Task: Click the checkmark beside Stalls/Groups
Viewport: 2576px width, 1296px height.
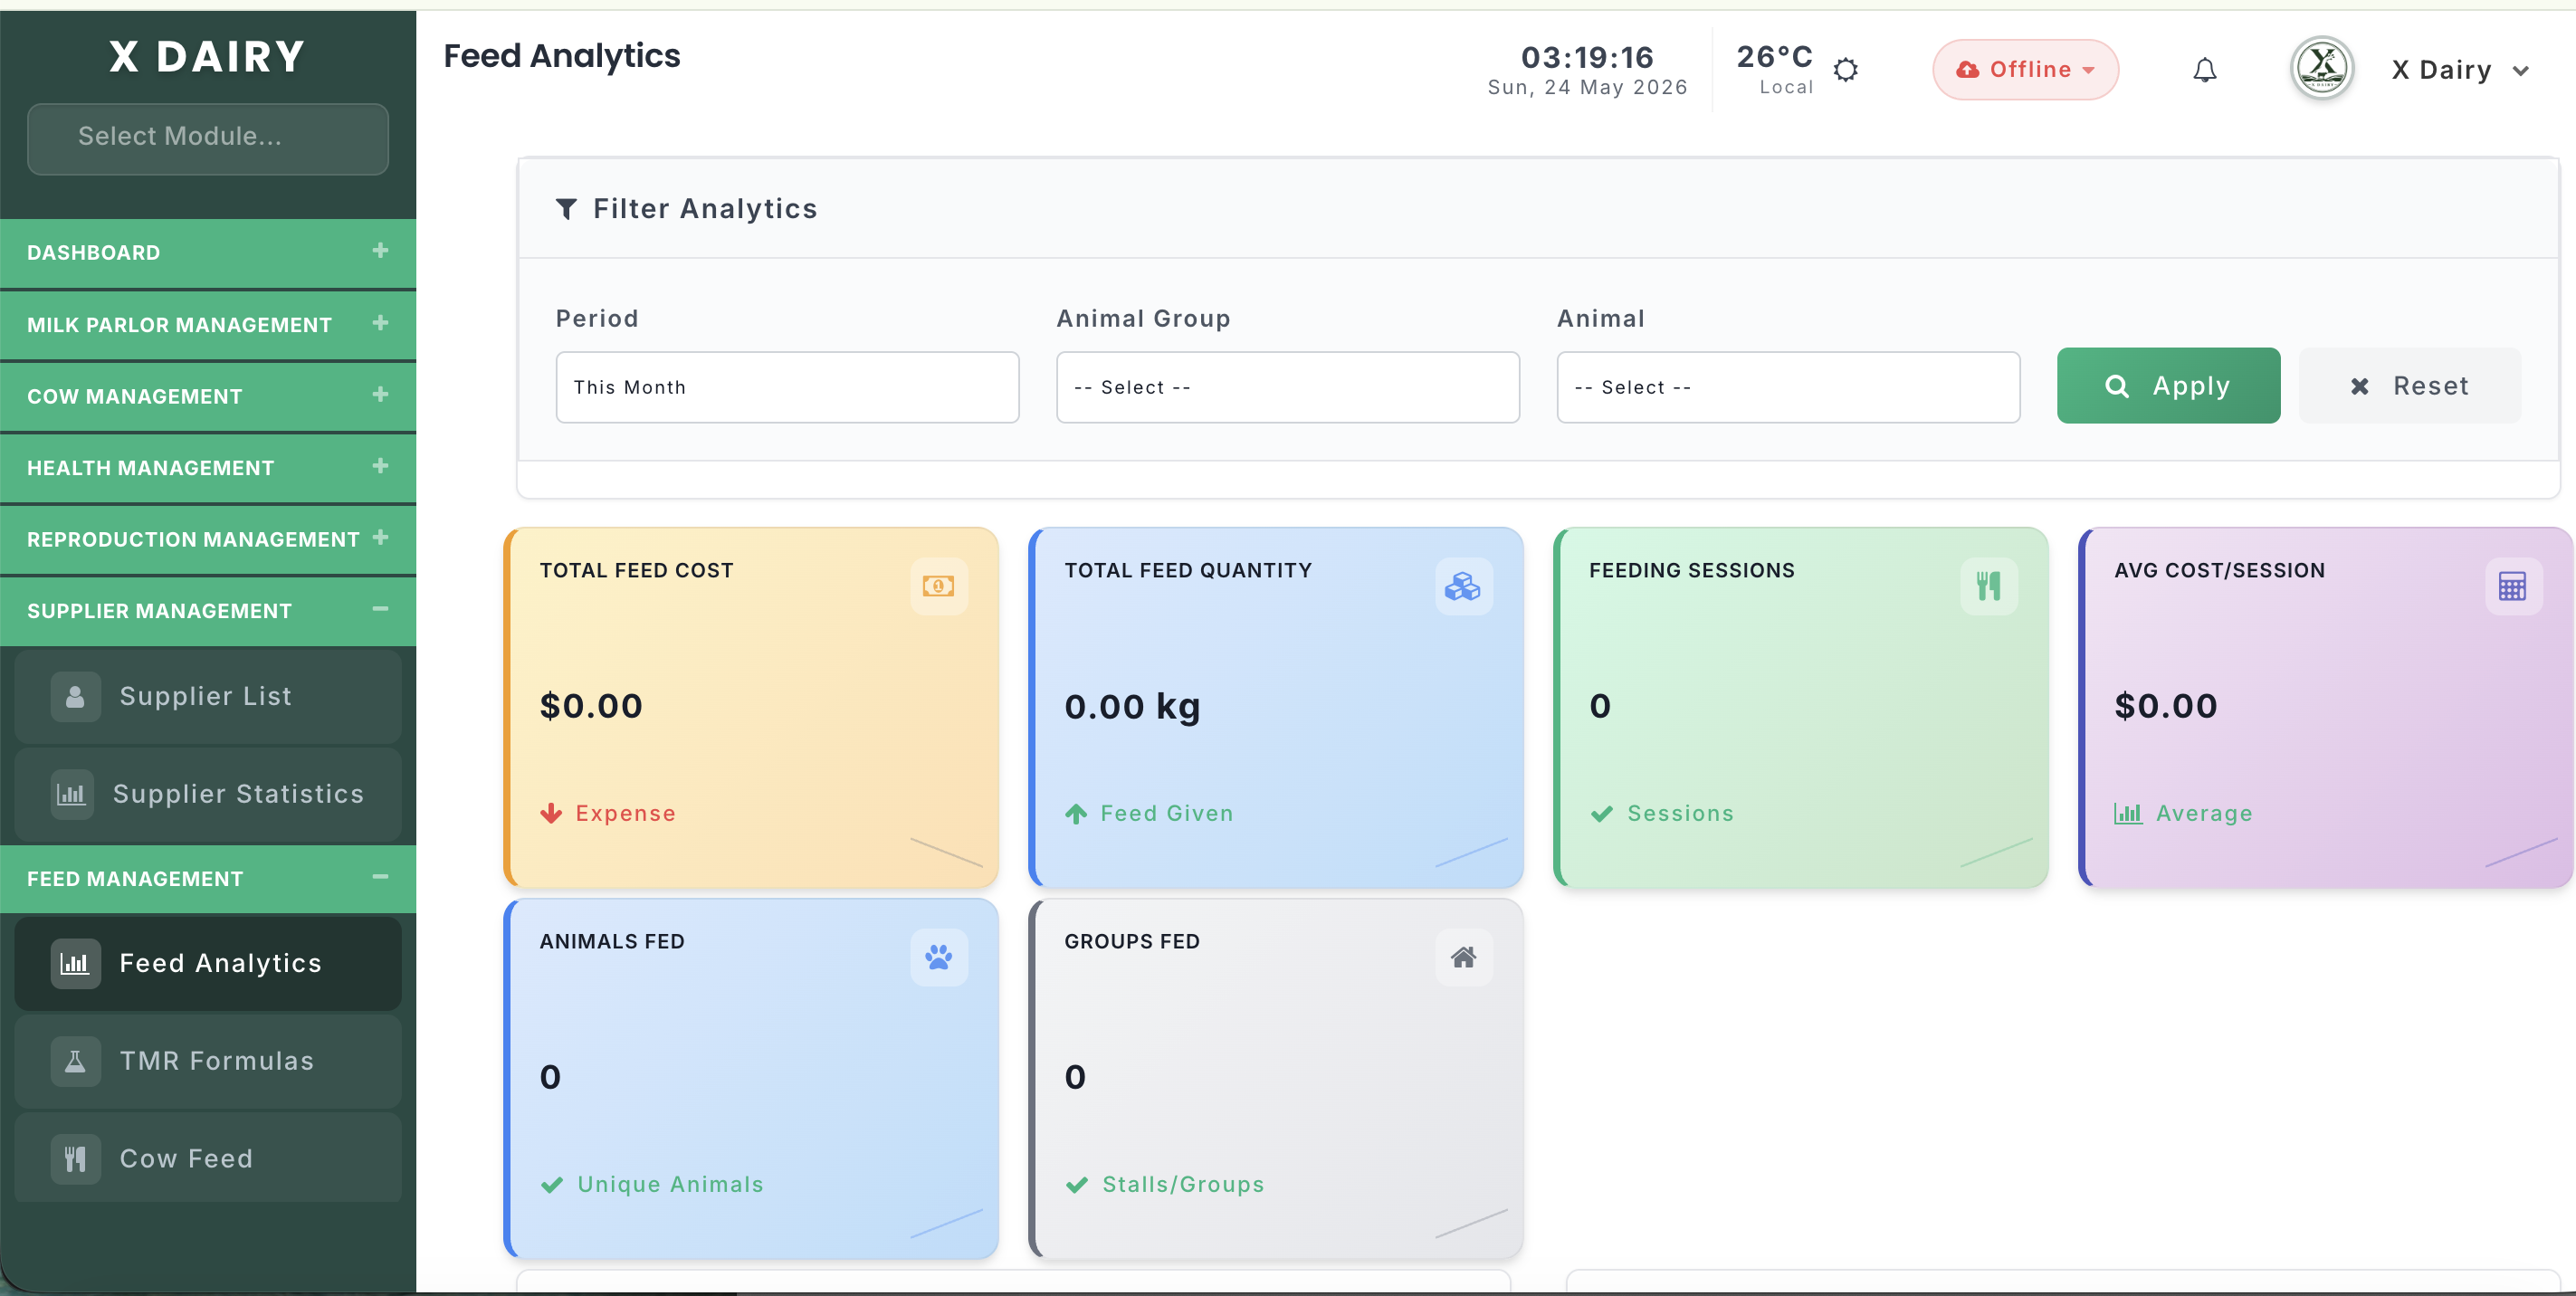Action: (x=1077, y=1185)
